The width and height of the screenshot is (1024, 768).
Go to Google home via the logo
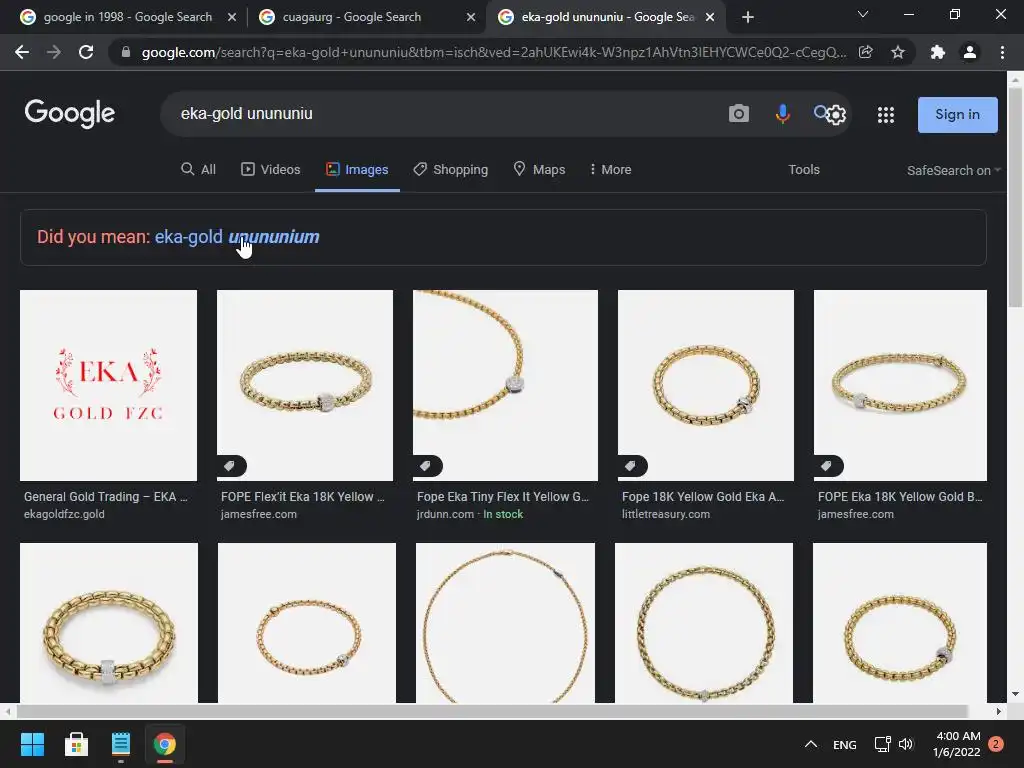[70, 114]
